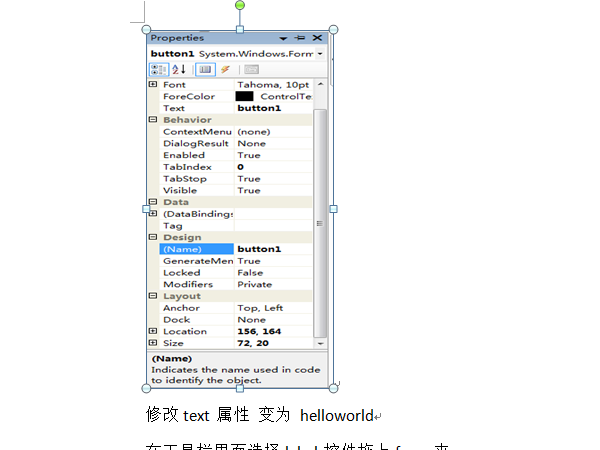600x450 pixels.
Task: Open the Properties window position menu arrow
Action: (283, 38)
